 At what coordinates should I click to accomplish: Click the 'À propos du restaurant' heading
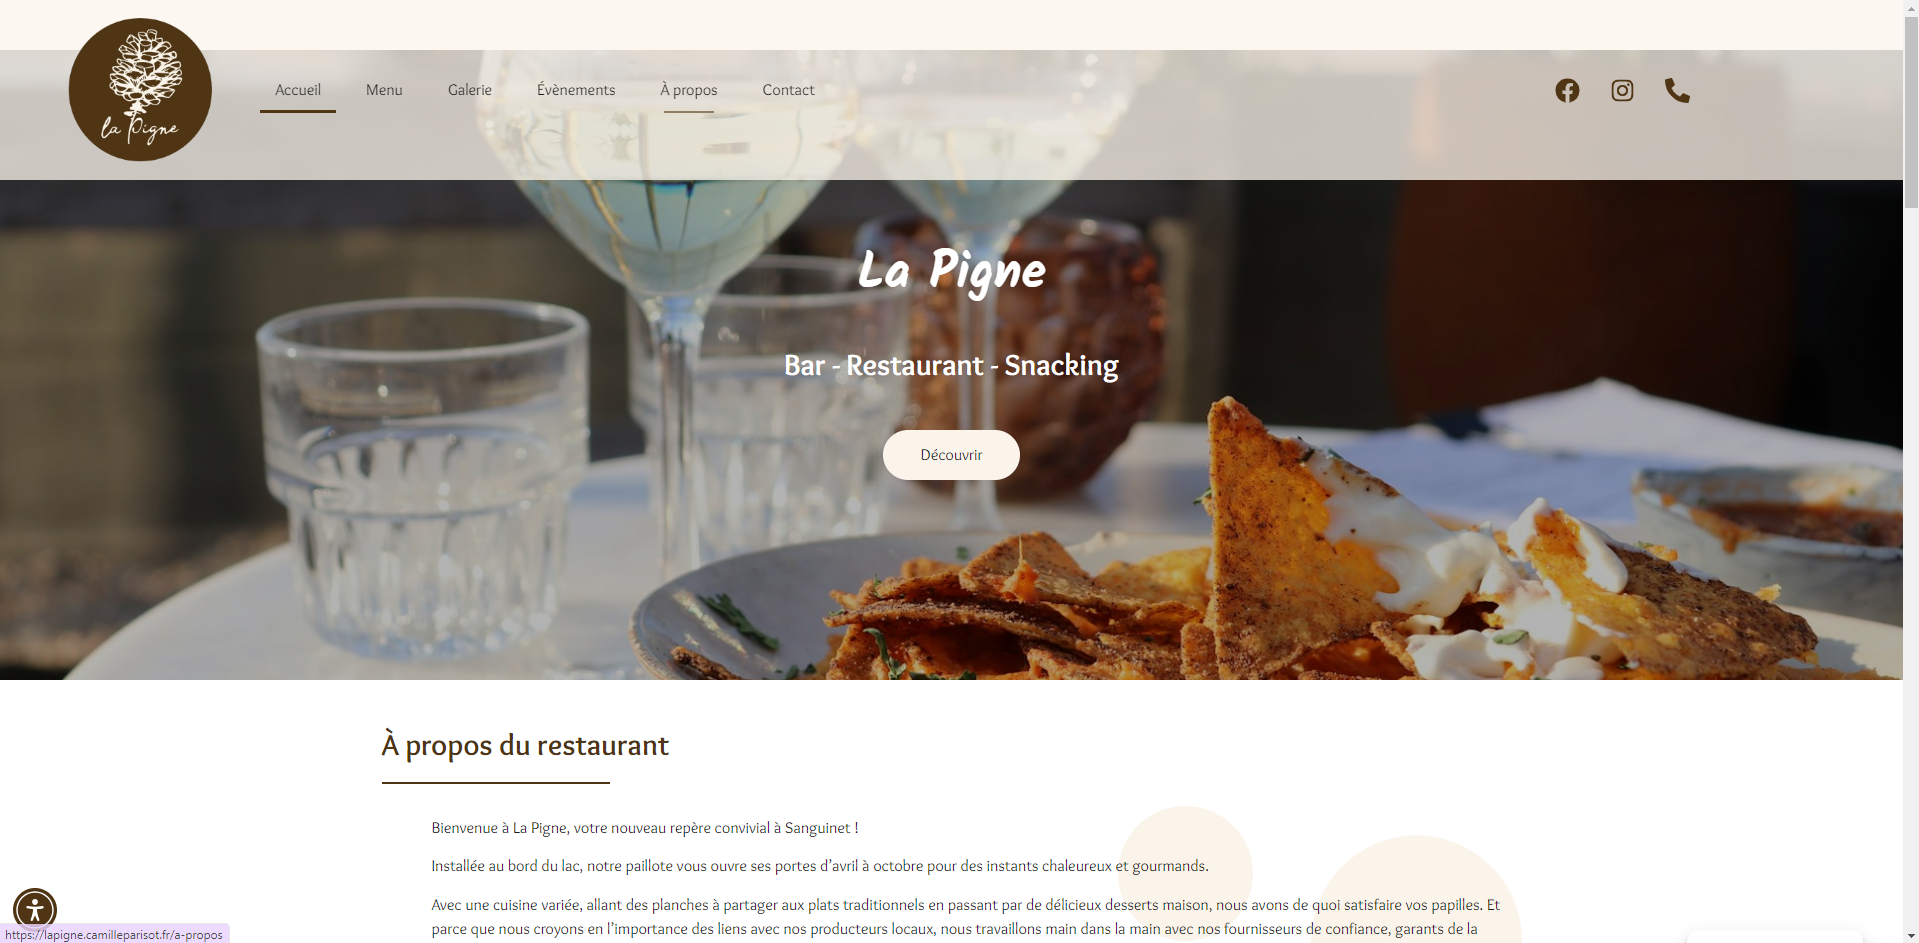(525, 746)
